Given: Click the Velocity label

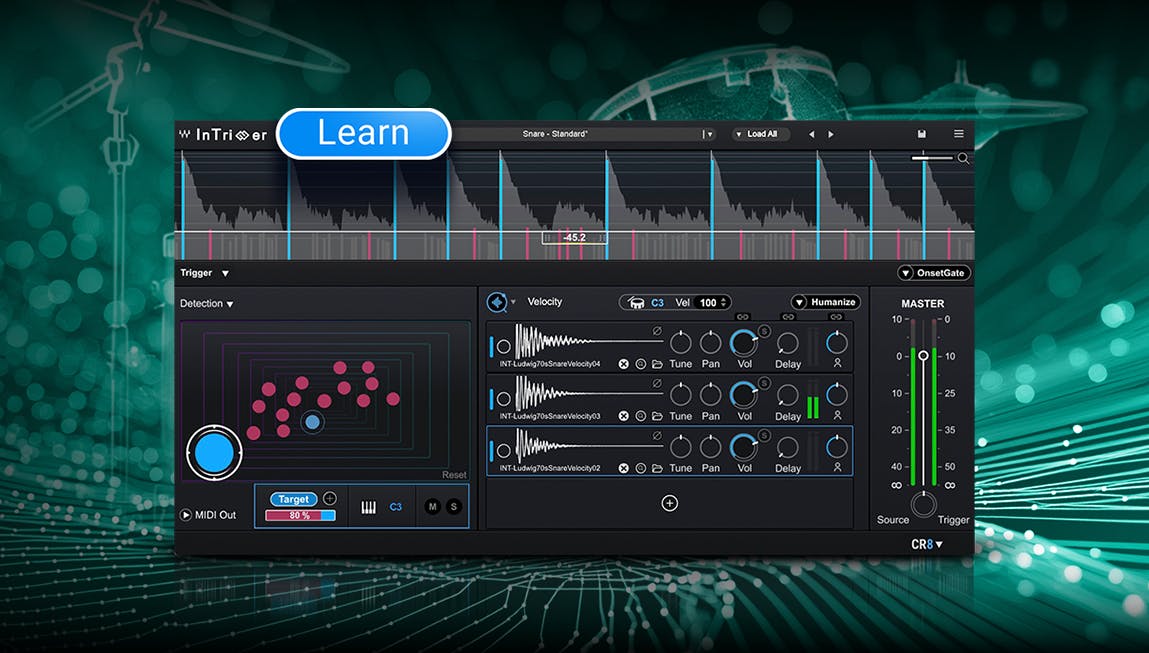Looking at the screenshot, I should 544,302.
